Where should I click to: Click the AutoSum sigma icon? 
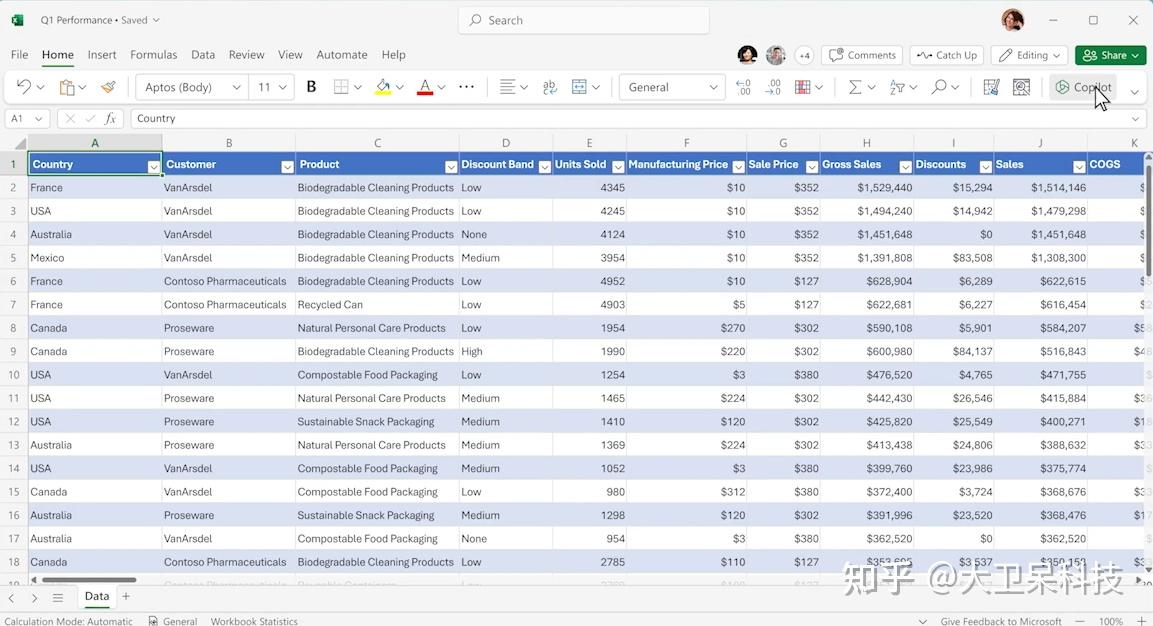click(854, 87)
